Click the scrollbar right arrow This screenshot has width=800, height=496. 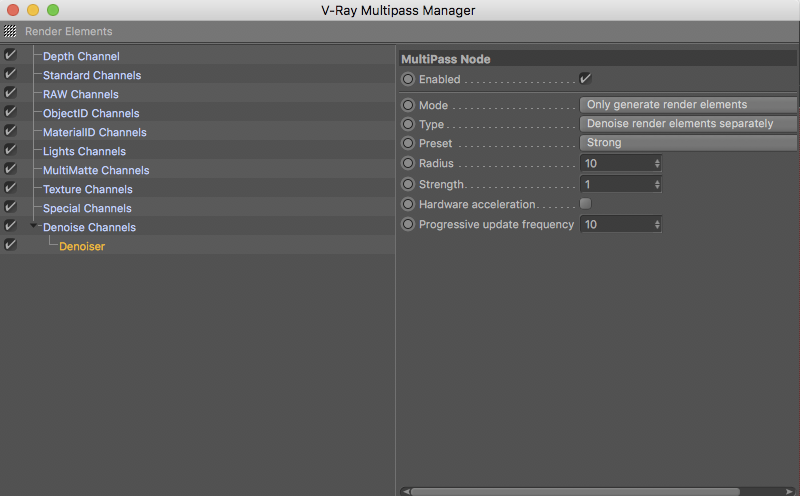click(x=789, y=491)
